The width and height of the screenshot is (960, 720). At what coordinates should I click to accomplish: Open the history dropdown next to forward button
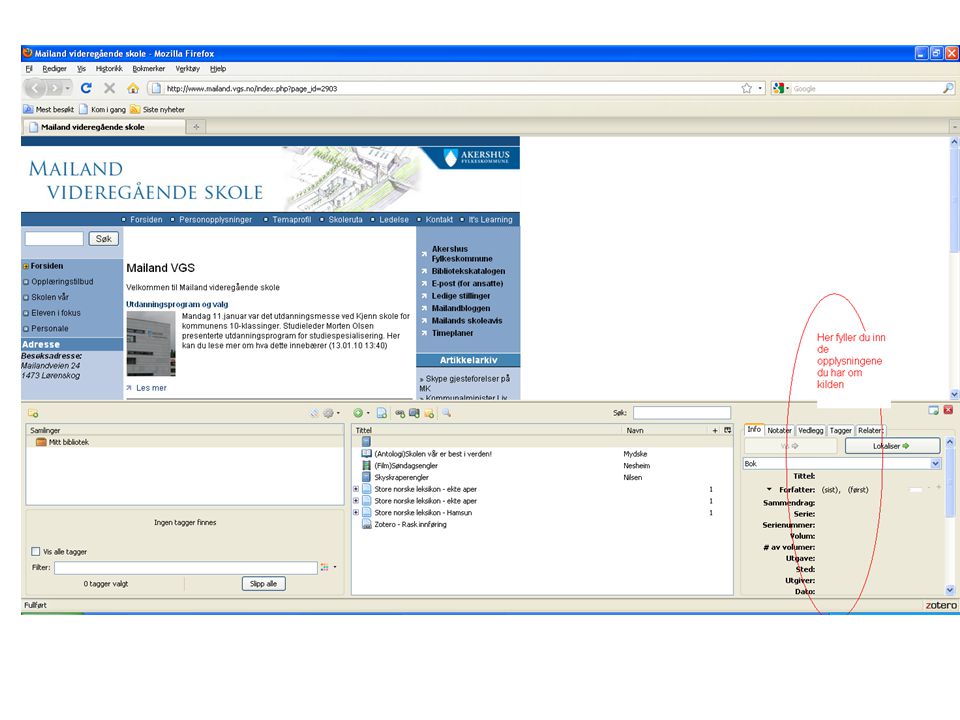[x=67, y=88]
